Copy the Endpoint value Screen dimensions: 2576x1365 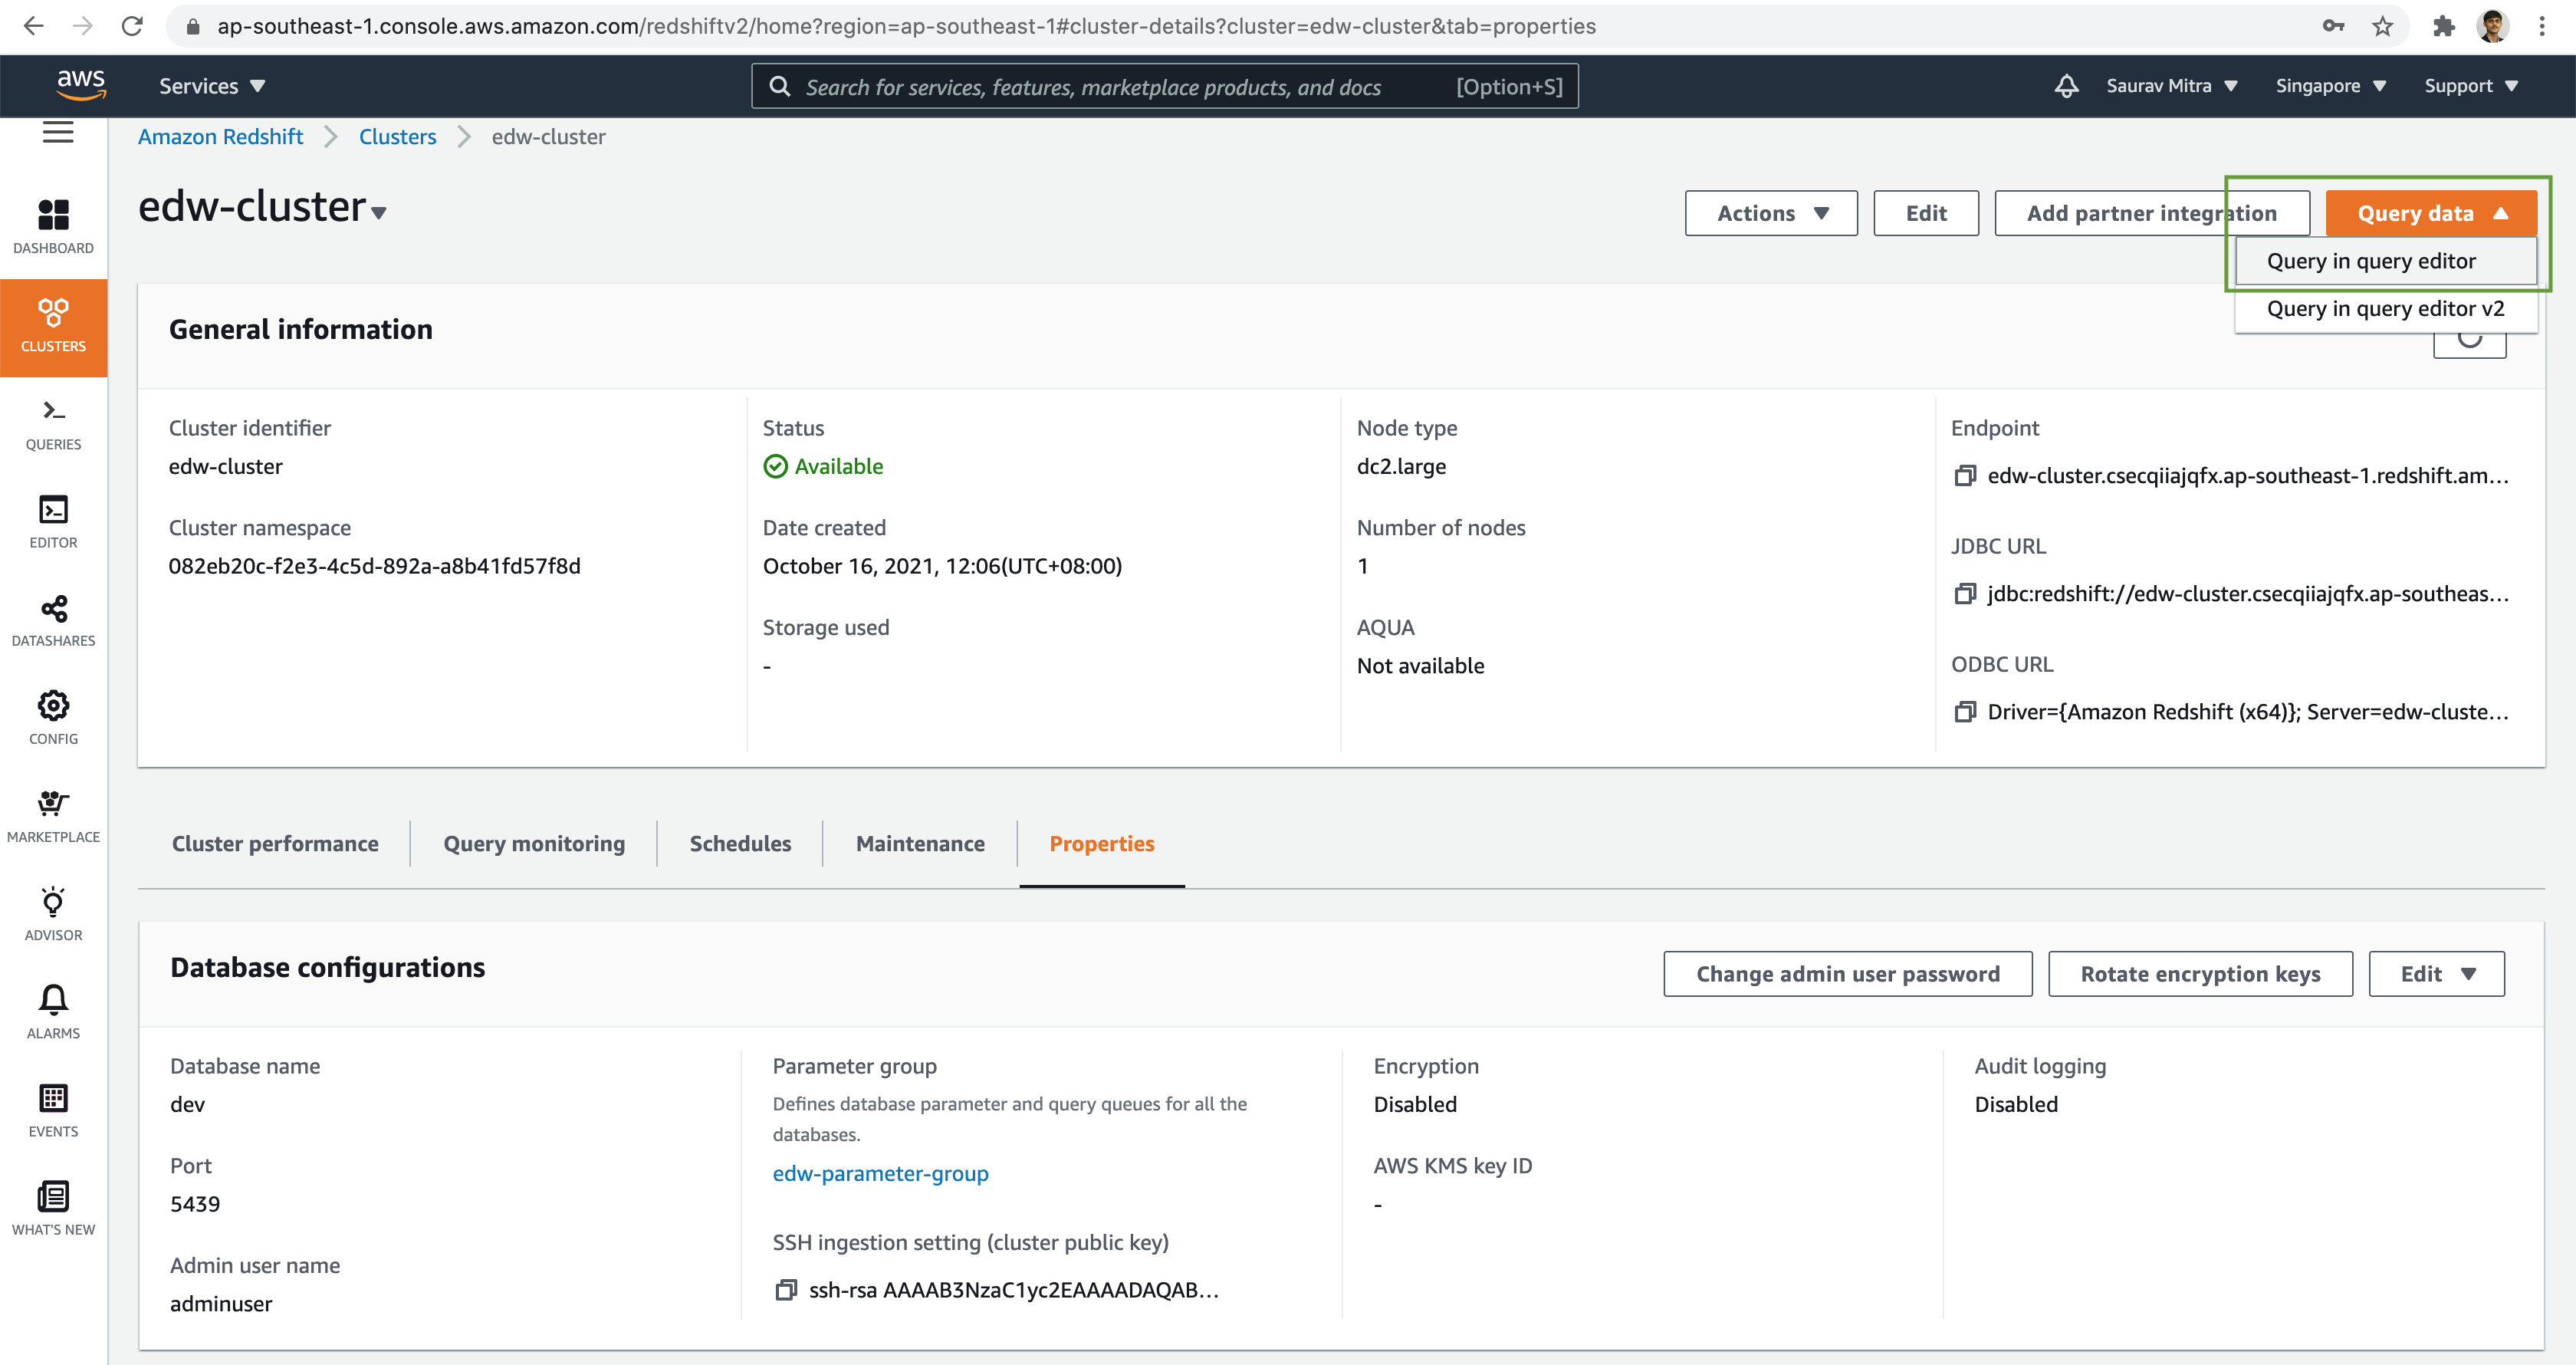1964,476
